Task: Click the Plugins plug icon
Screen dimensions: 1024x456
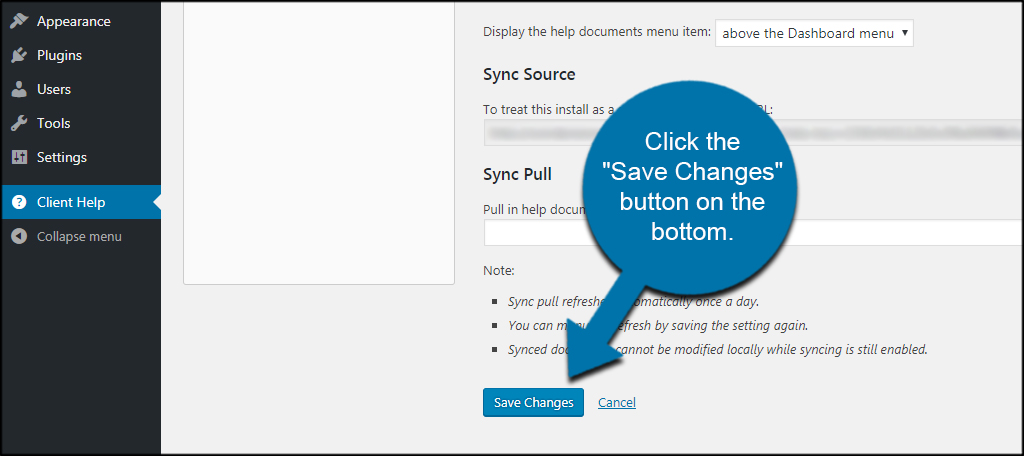Action: point(19,55)
